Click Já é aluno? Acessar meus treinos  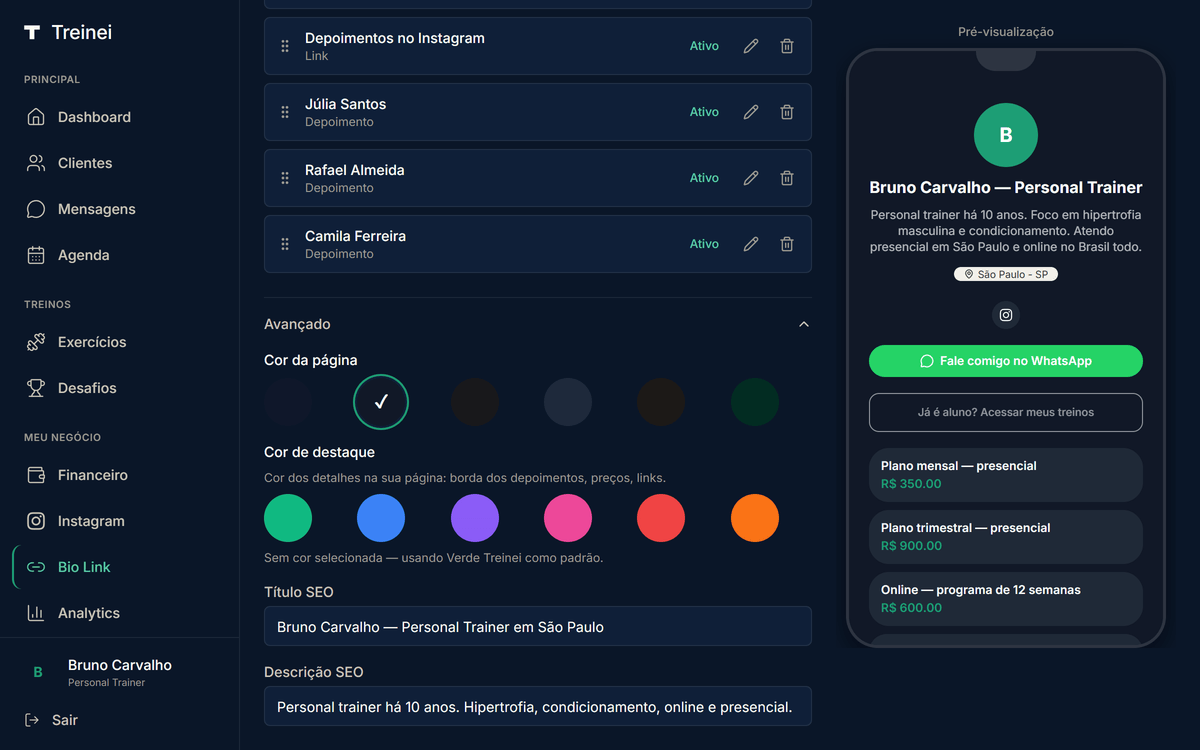[x=1006, y=412]
